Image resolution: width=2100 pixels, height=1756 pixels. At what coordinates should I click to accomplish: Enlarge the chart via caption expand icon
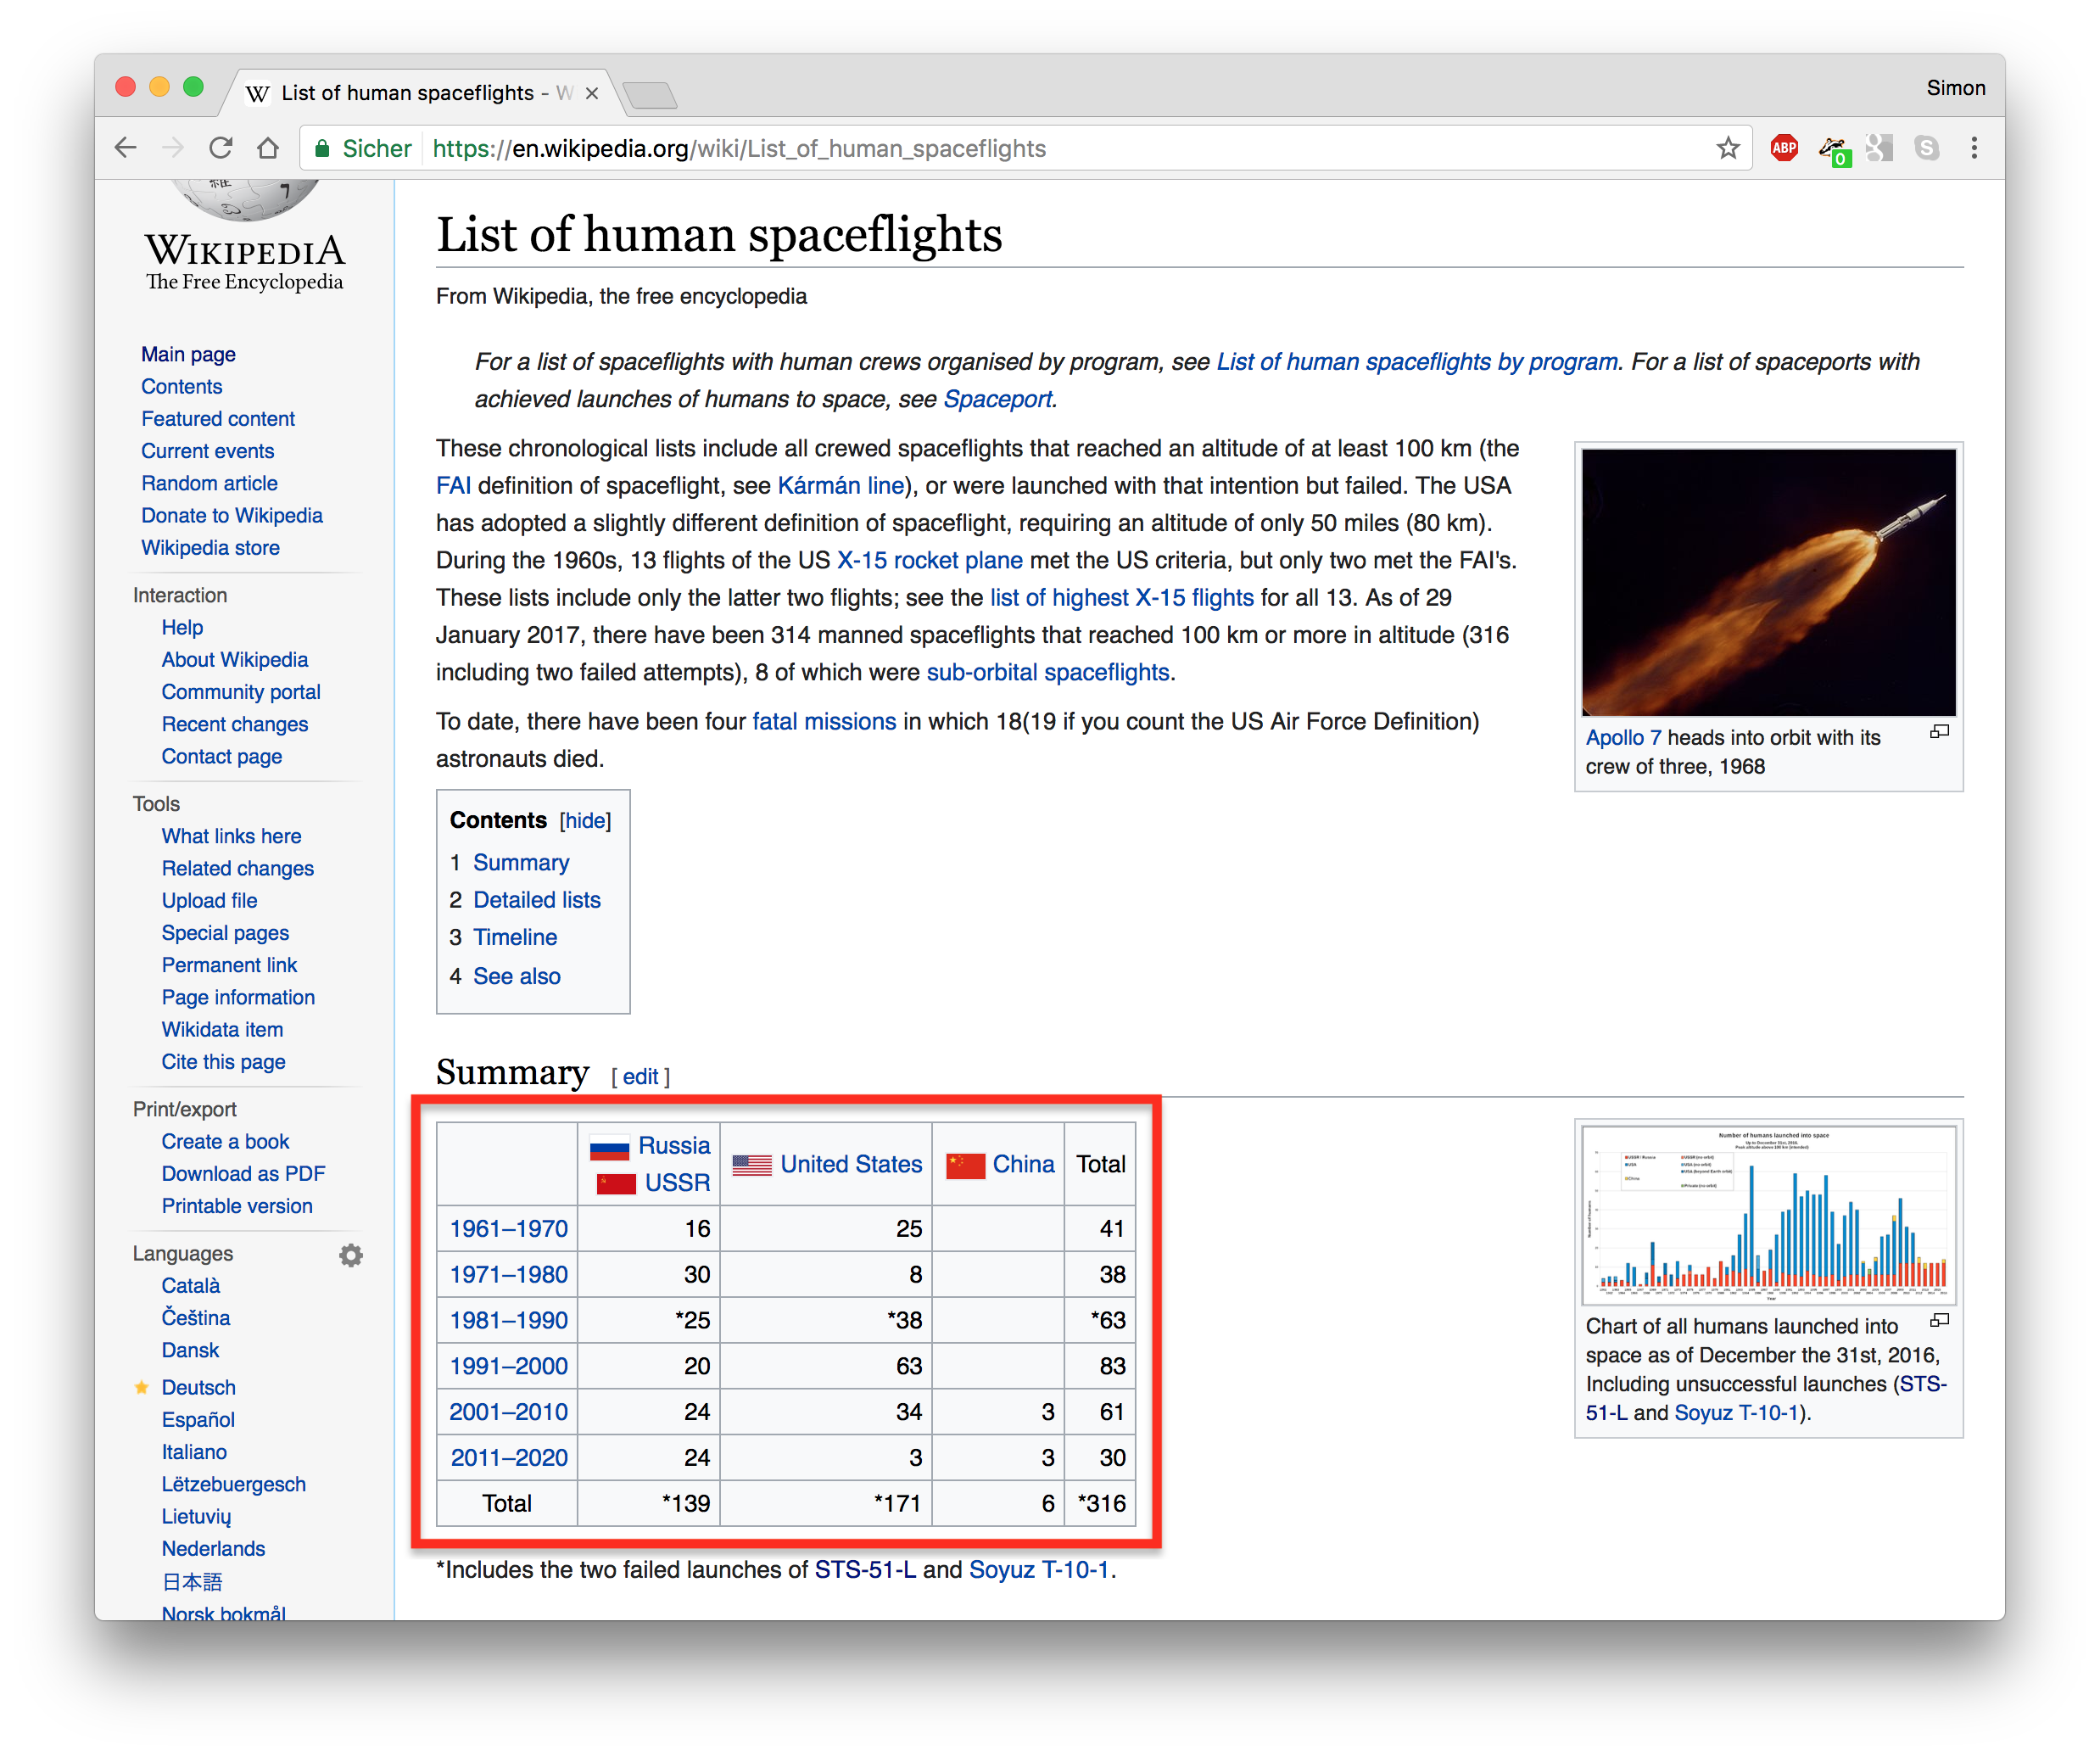point(1939,1320)
